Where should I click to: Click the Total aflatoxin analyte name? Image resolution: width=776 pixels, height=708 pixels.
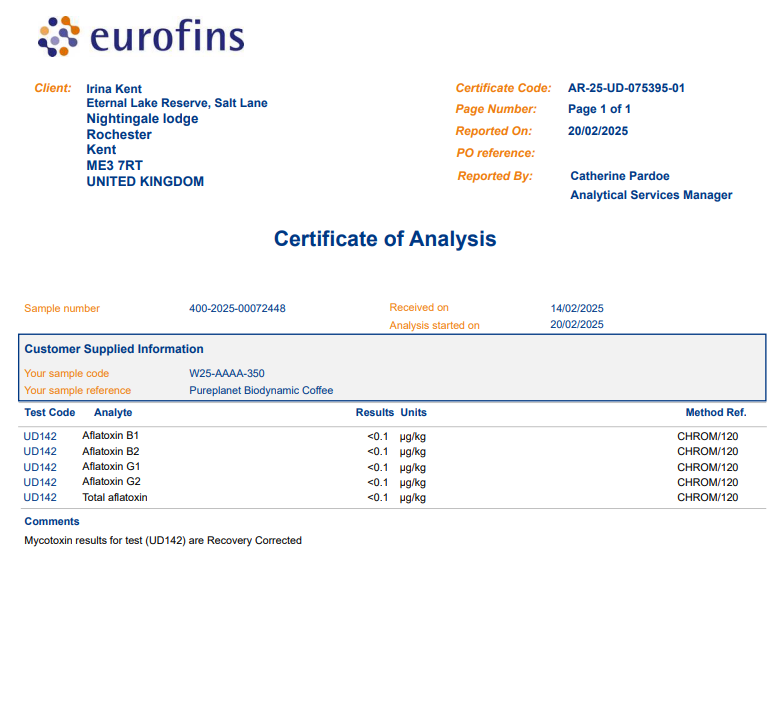pos(115,497)
